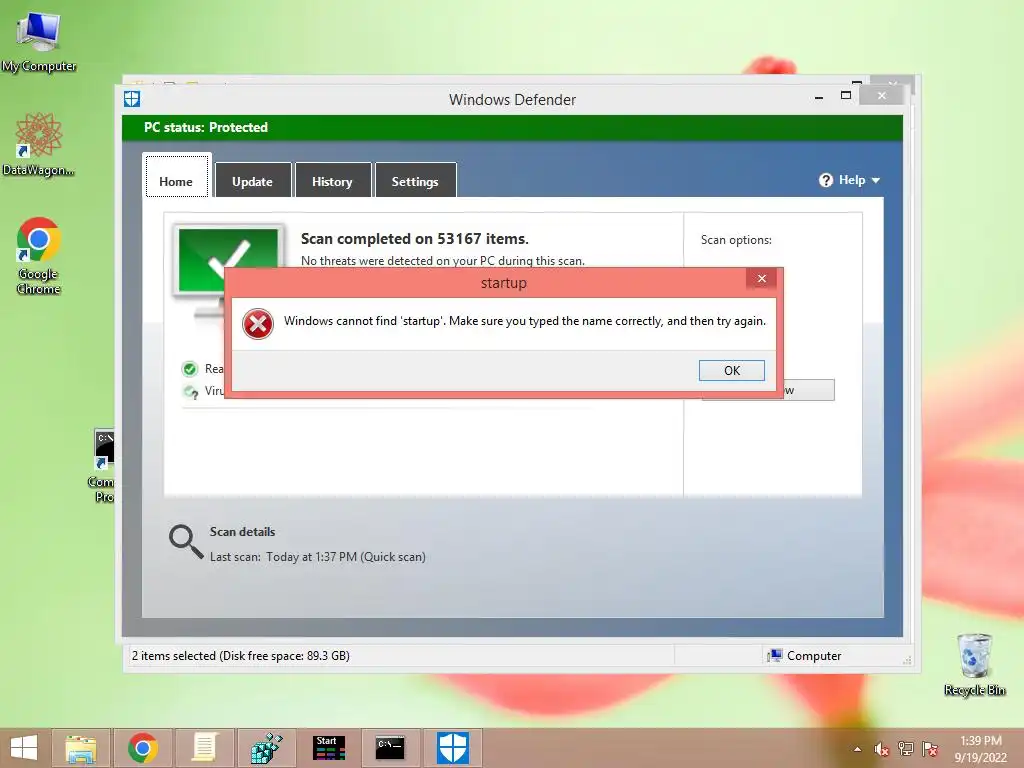Click the real-time protection green check icon

(x=189, y=369)
